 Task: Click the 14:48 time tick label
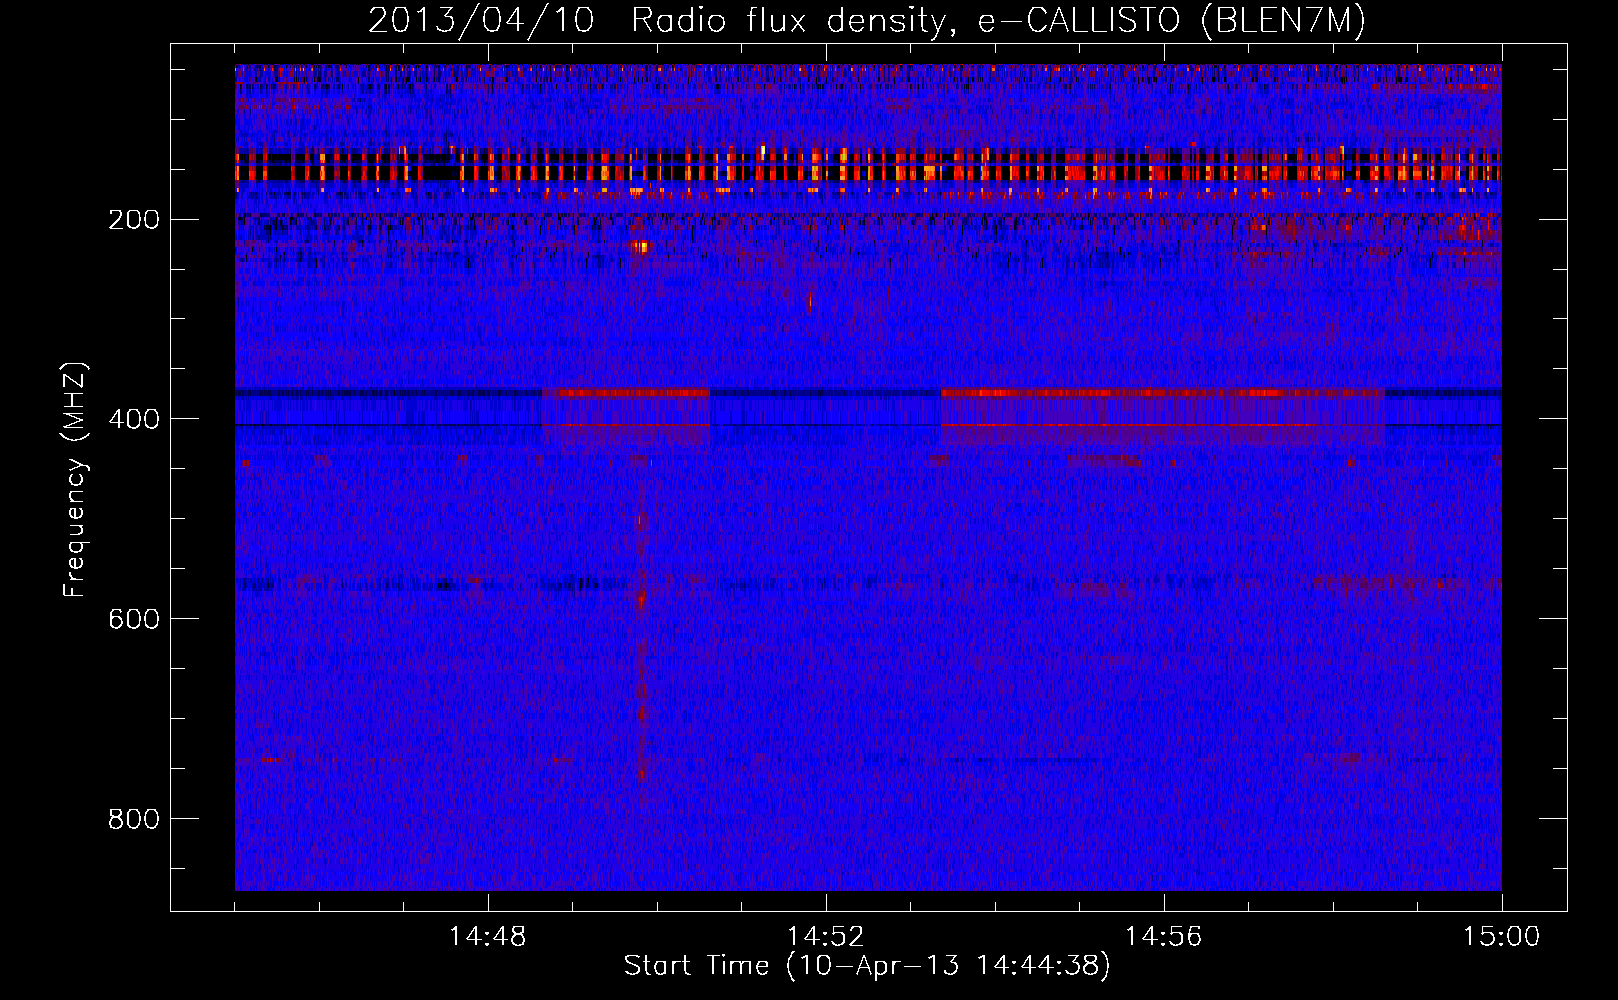(488, 937)
